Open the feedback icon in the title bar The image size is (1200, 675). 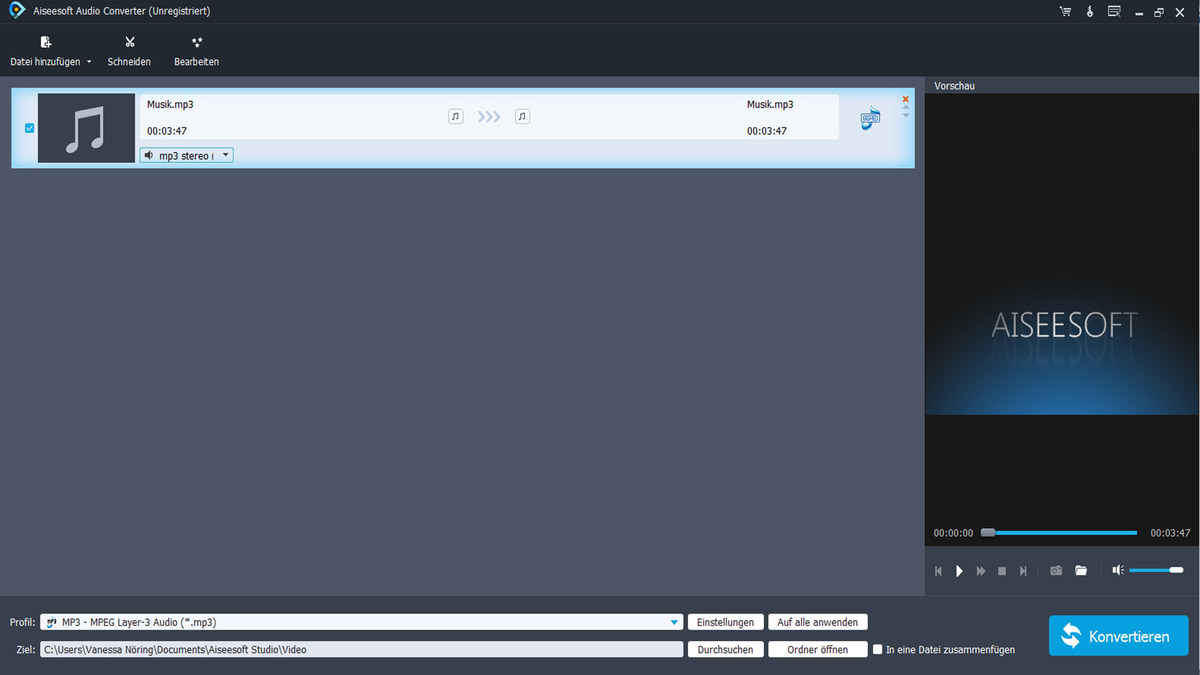pyautogui.click(x=1113, y=11)
